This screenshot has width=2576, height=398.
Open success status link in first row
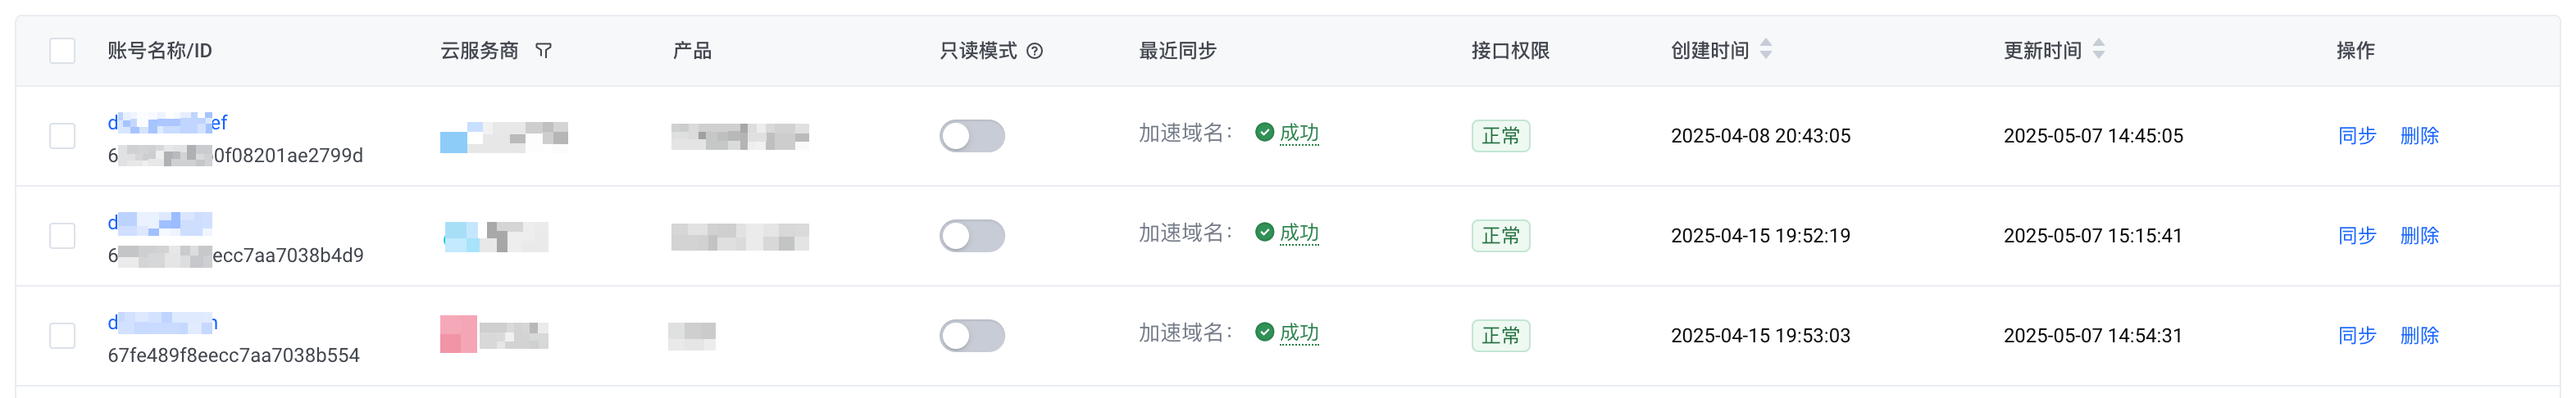pos(1299,133)
